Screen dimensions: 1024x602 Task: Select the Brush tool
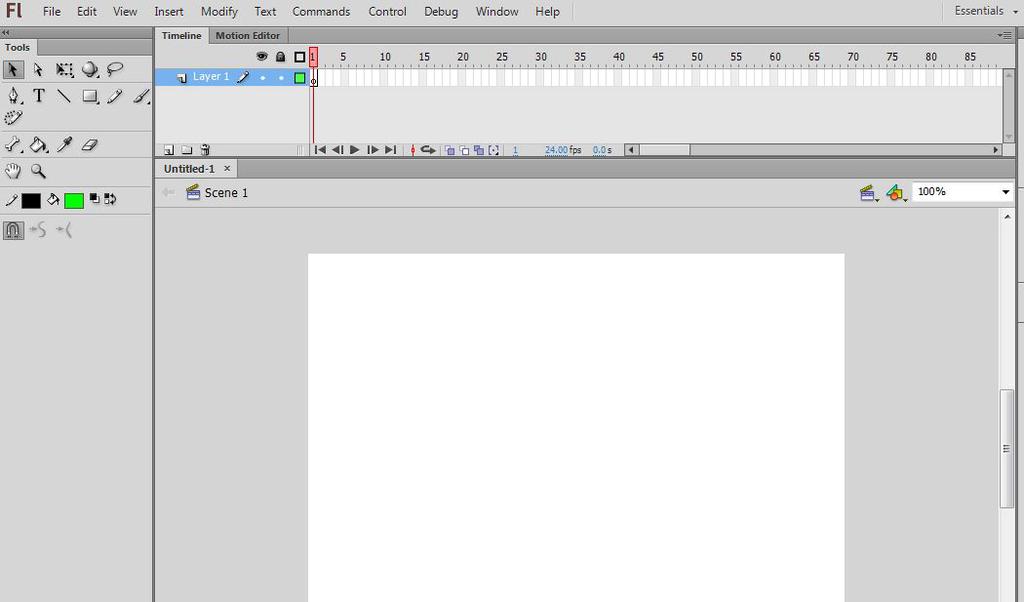141,97
